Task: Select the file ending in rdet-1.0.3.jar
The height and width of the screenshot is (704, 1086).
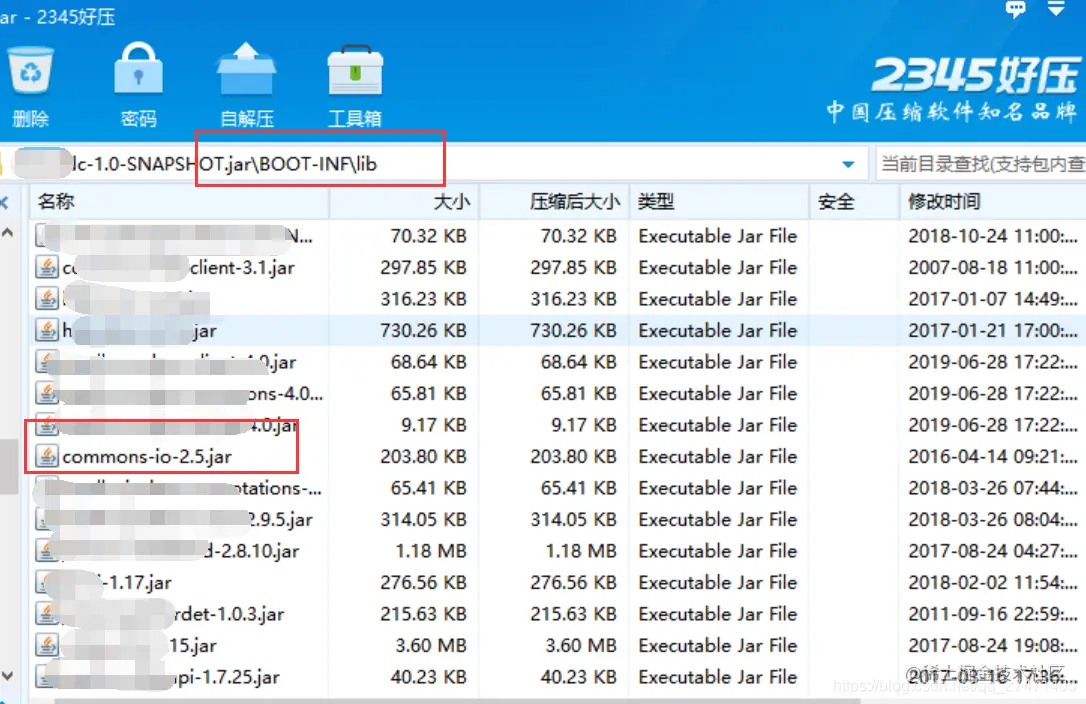Action: [173, 614]
